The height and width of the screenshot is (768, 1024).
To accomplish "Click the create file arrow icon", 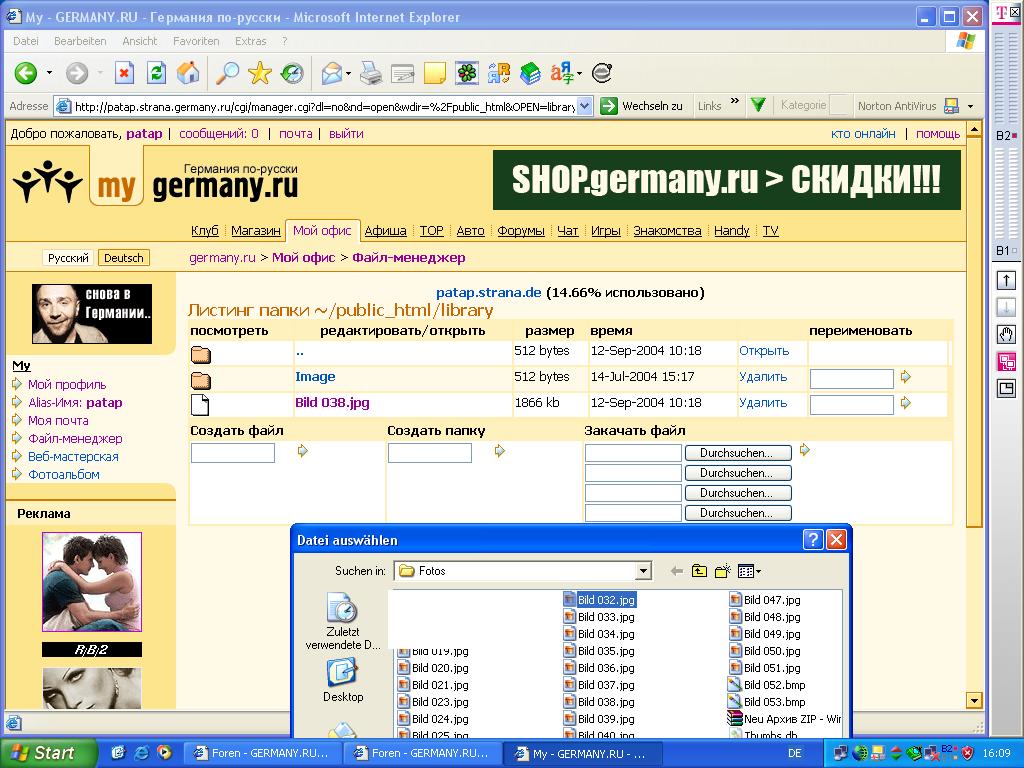I will pos(302,451).
